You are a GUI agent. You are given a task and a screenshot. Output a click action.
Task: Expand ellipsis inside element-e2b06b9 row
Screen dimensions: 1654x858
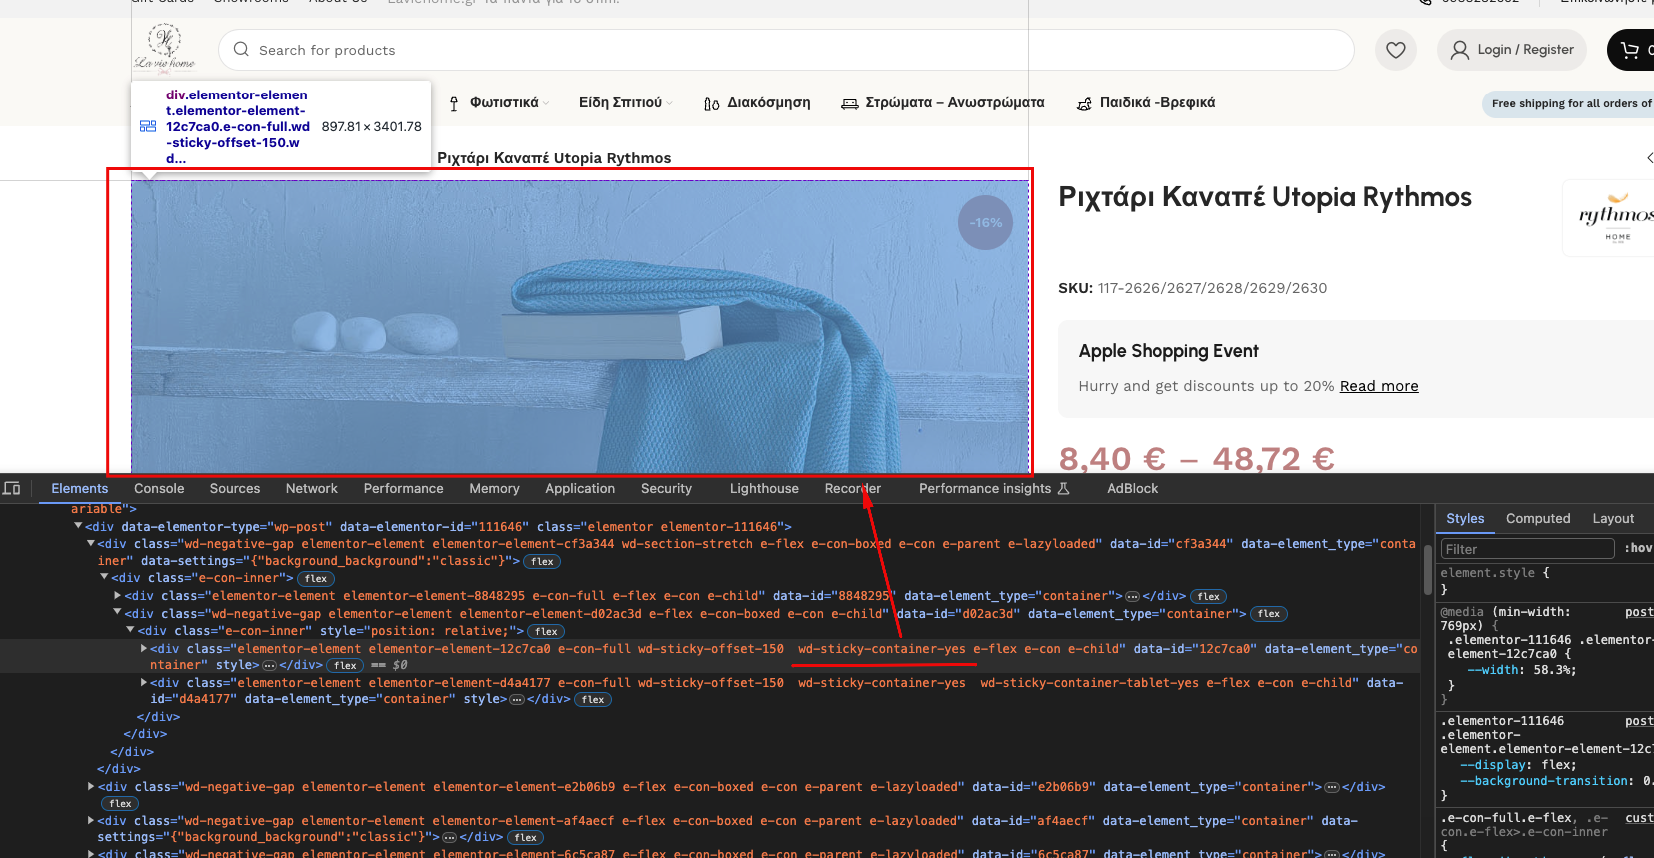click(1332, 787)
